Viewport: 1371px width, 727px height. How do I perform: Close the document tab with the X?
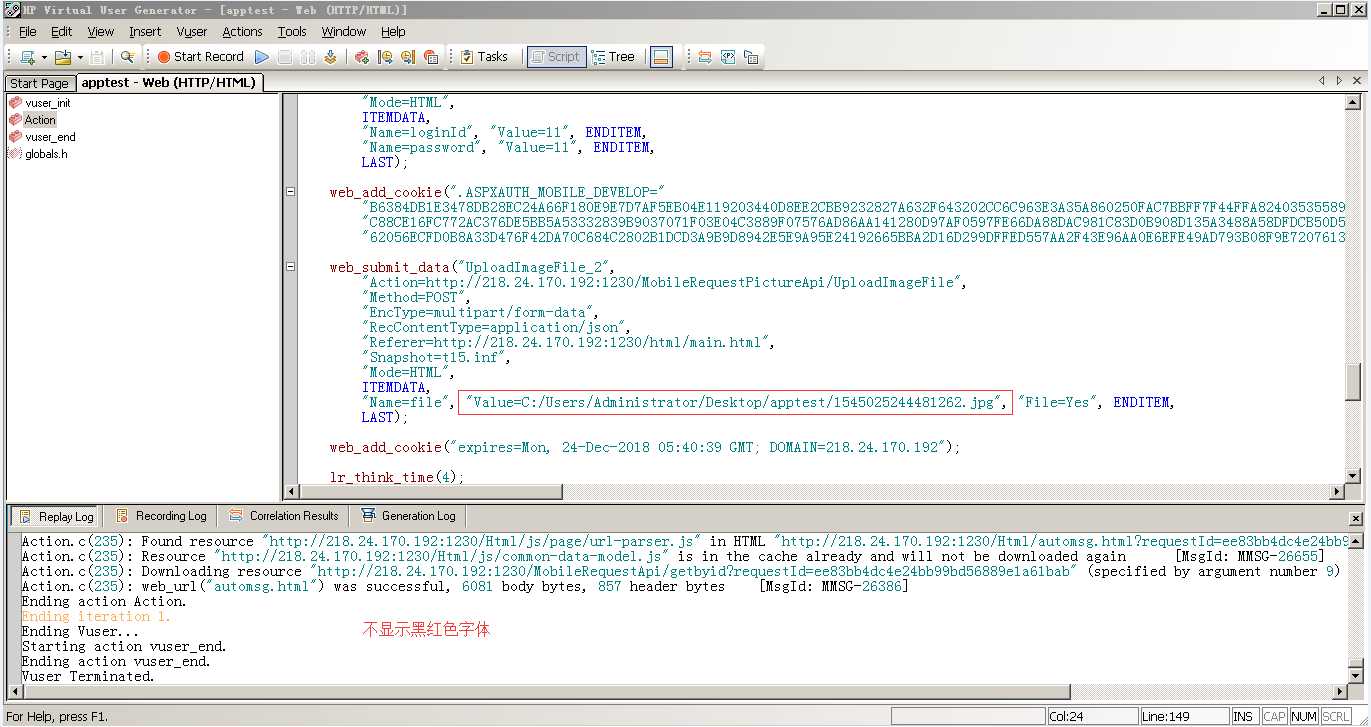tap(1357, 81)
